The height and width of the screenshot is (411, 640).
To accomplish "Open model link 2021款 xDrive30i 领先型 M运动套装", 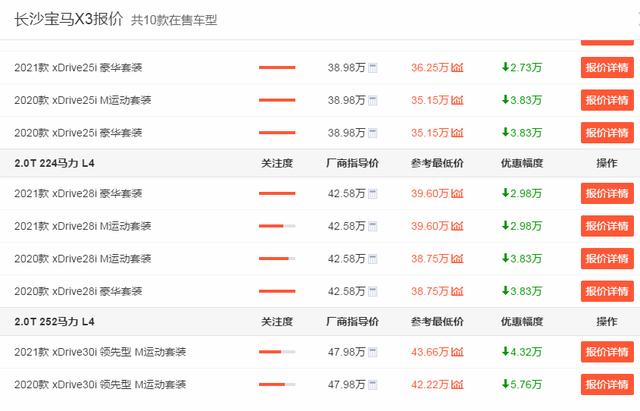I will [x=100, y=352].
